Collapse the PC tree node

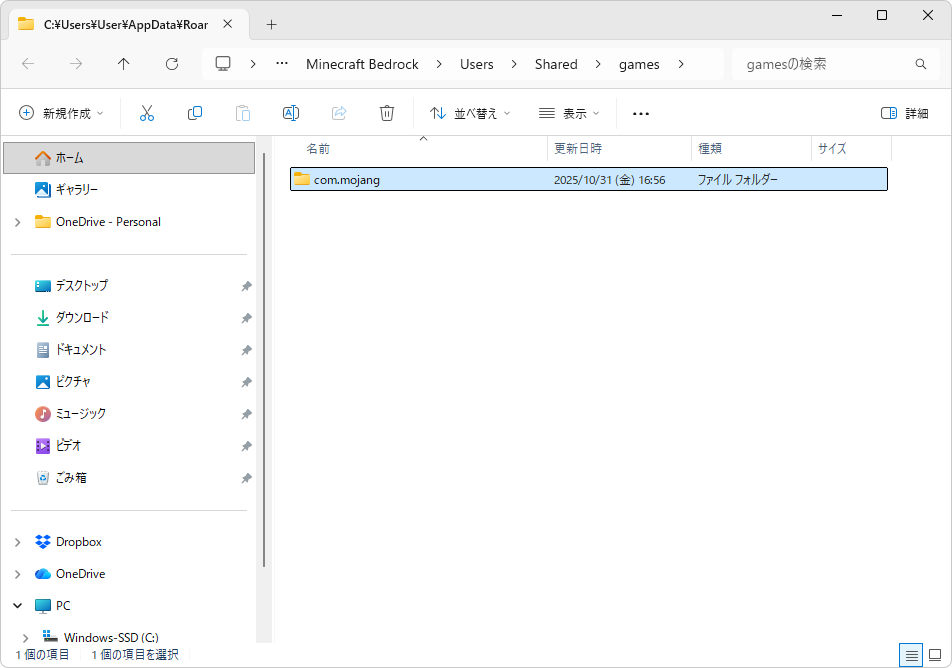point(18,606)
